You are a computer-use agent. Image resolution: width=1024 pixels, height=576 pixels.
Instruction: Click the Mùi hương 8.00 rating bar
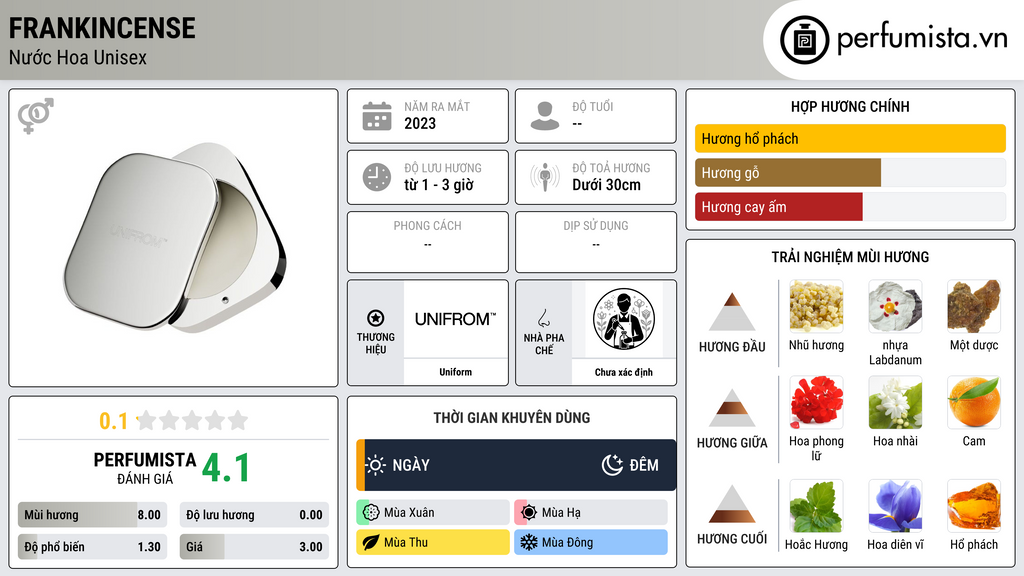[92, 515]
